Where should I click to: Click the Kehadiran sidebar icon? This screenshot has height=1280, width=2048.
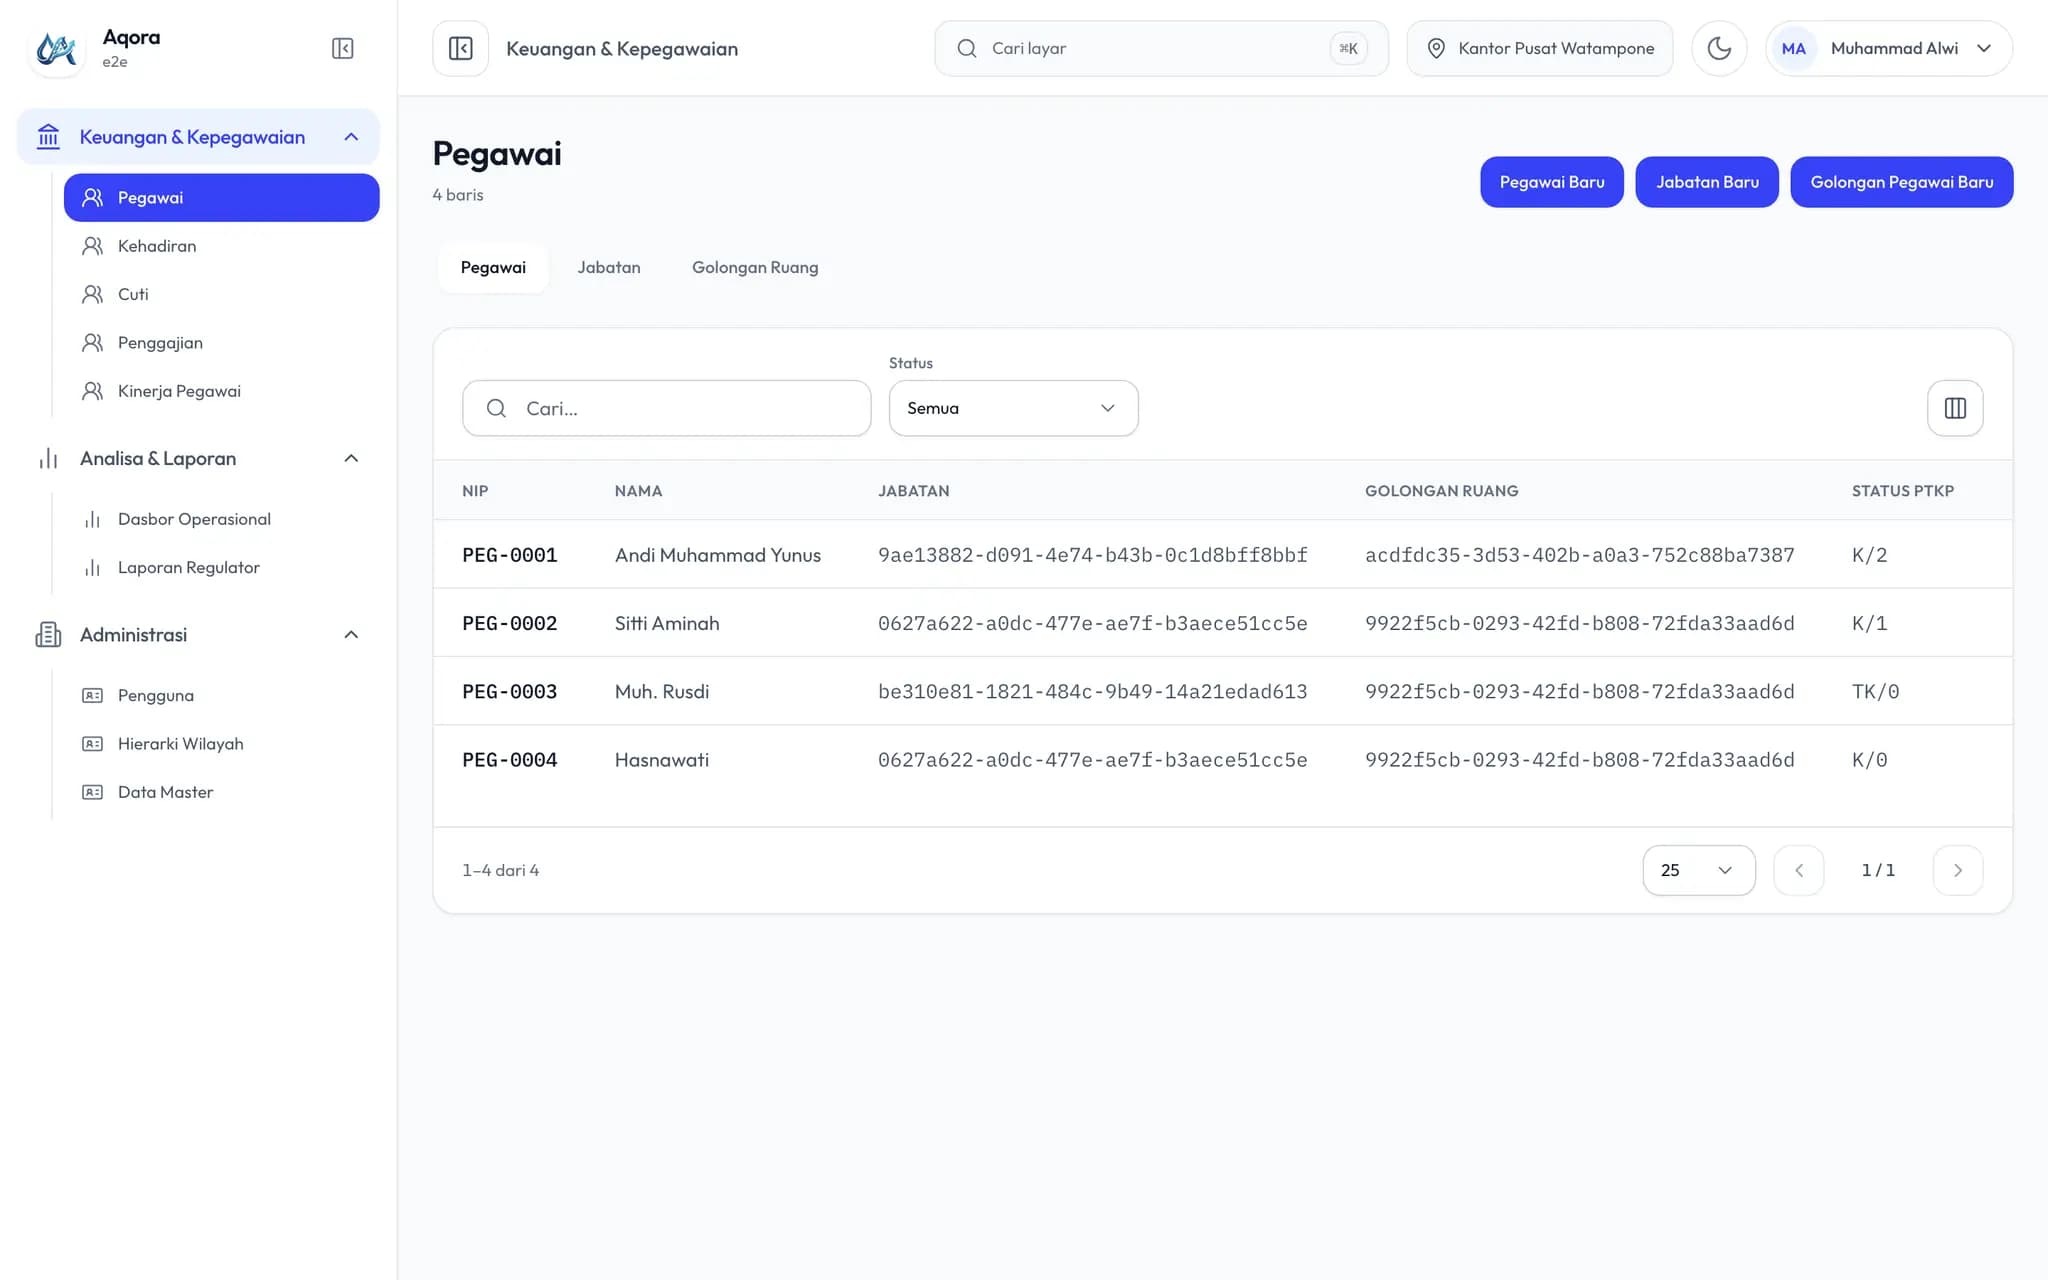(x=92, y=246)
